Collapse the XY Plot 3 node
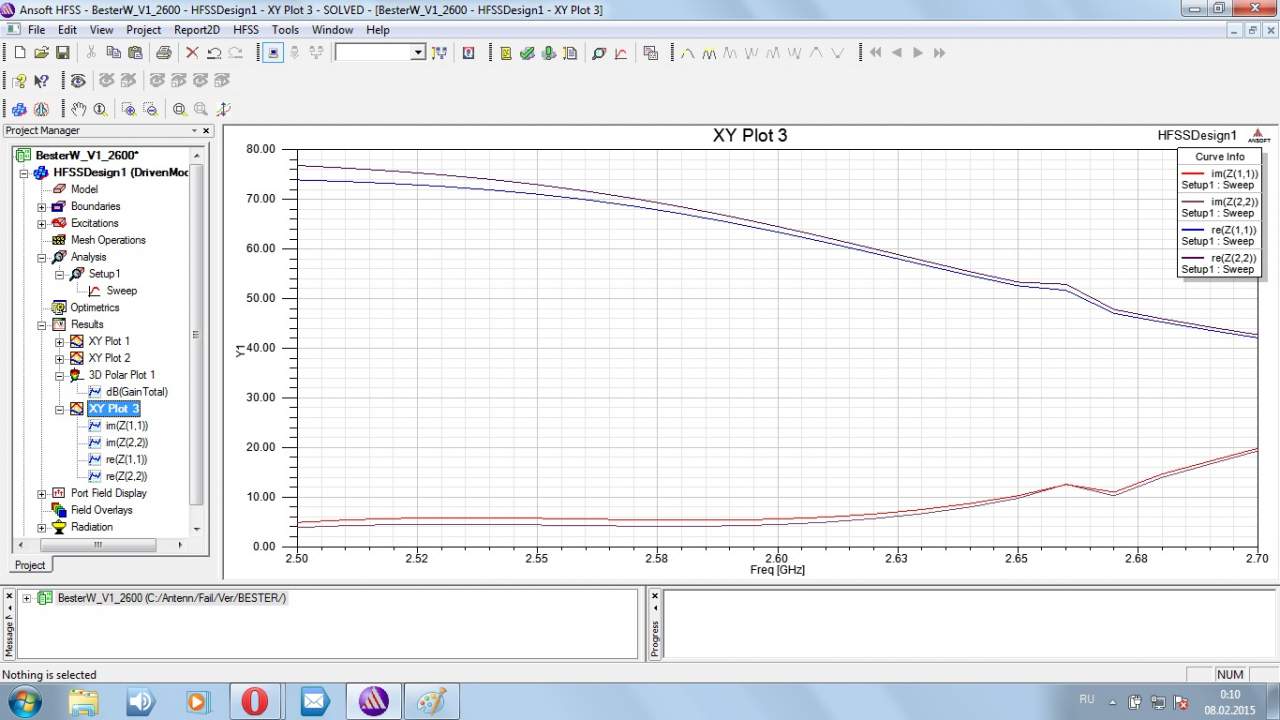This screenshot has width=1280, height=720. (x=60, y=409)
